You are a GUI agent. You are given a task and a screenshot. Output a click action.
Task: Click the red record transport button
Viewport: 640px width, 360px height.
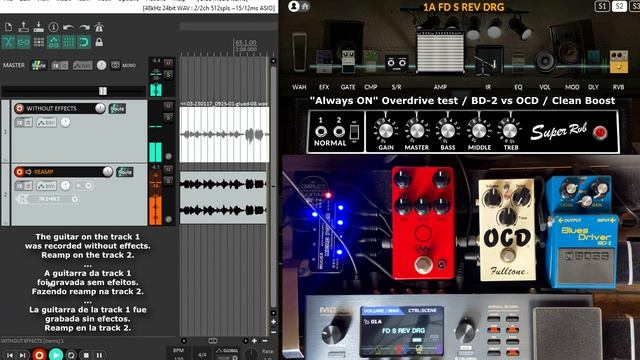click(x=39, y=355)
